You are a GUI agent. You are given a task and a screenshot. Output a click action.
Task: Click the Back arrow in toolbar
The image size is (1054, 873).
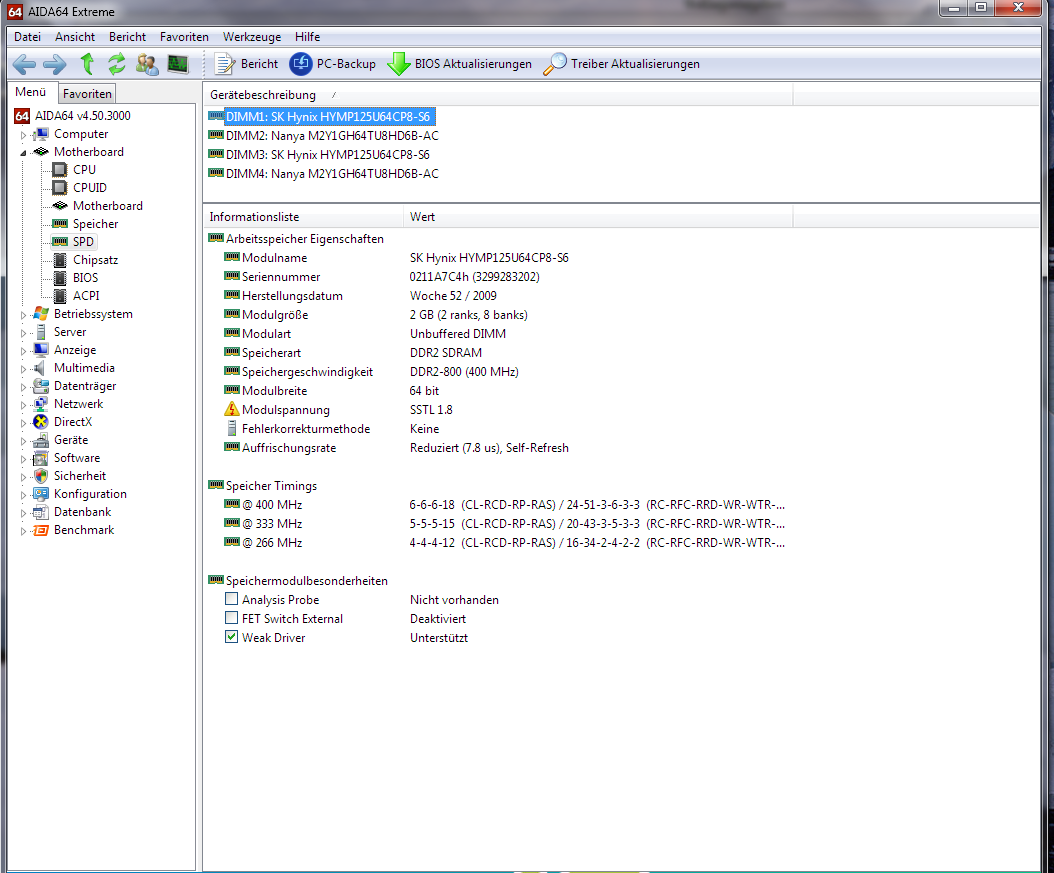pos(25,65)
